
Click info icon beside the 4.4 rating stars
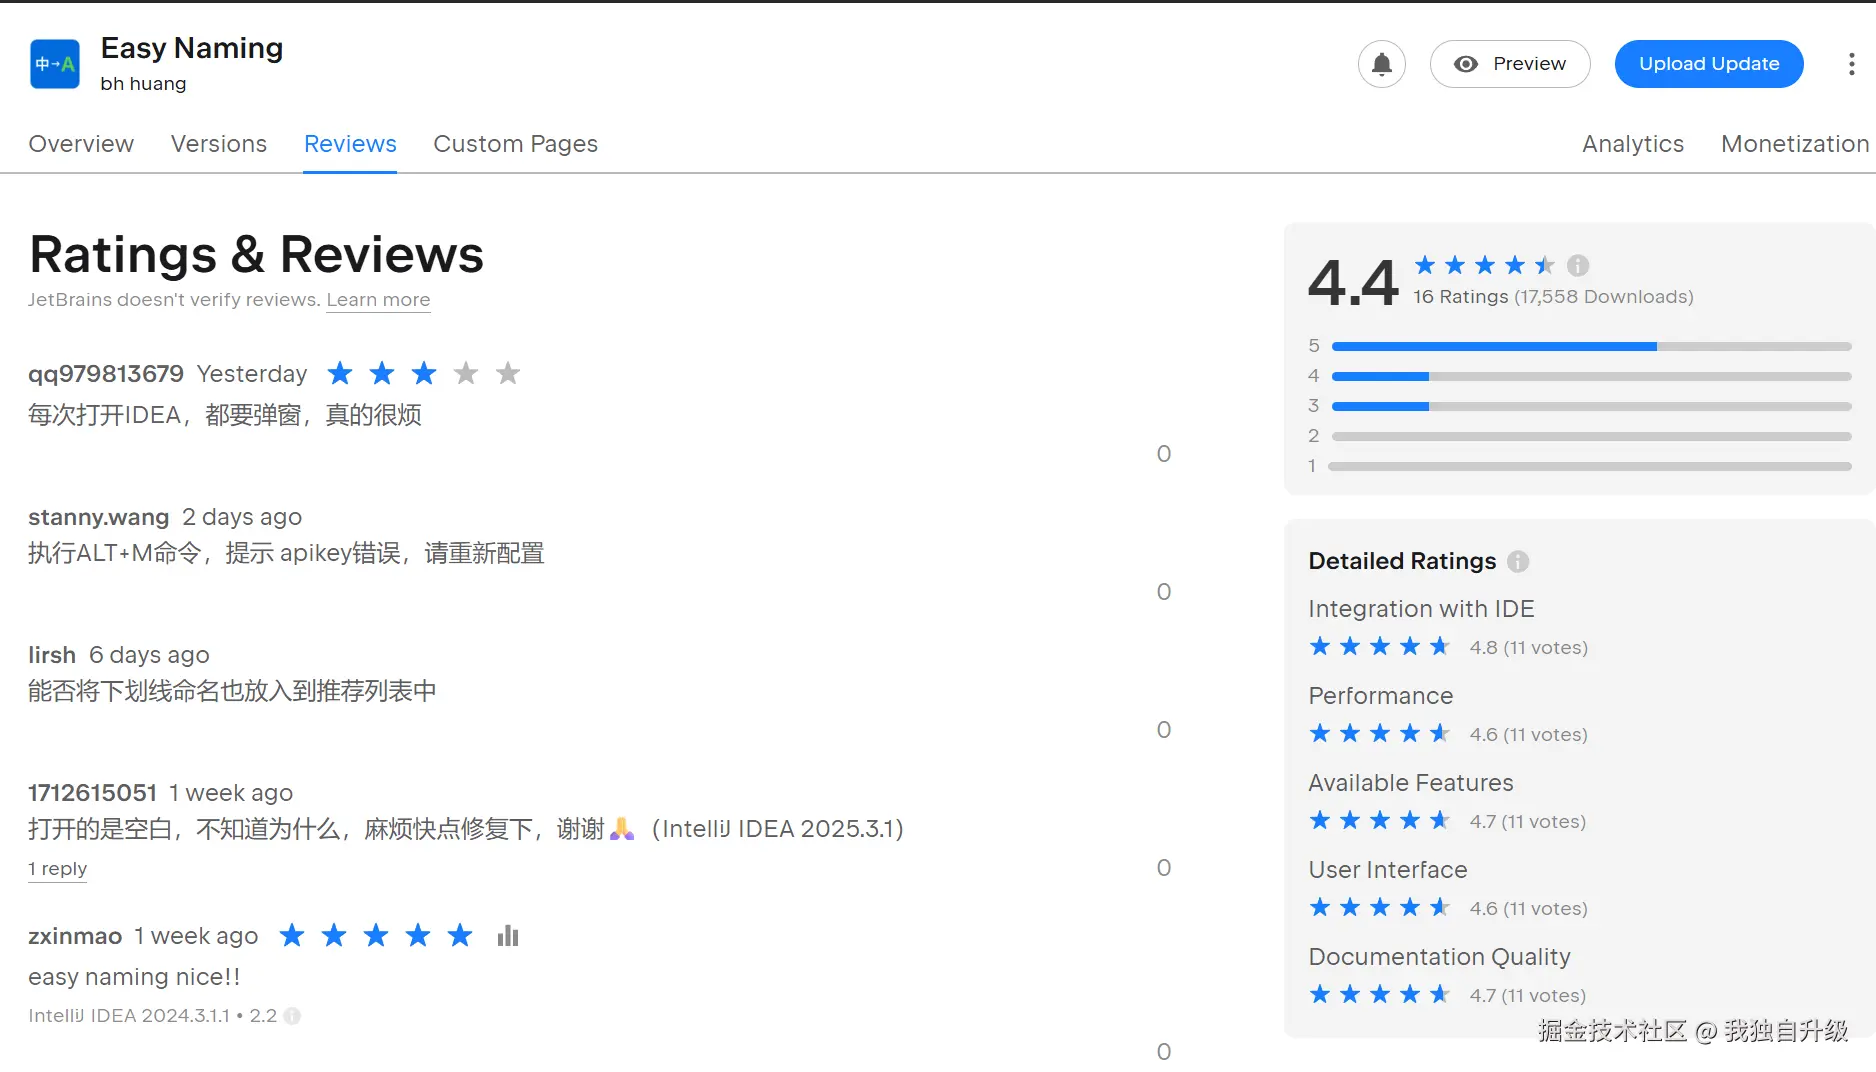(x=1578, y=265)
